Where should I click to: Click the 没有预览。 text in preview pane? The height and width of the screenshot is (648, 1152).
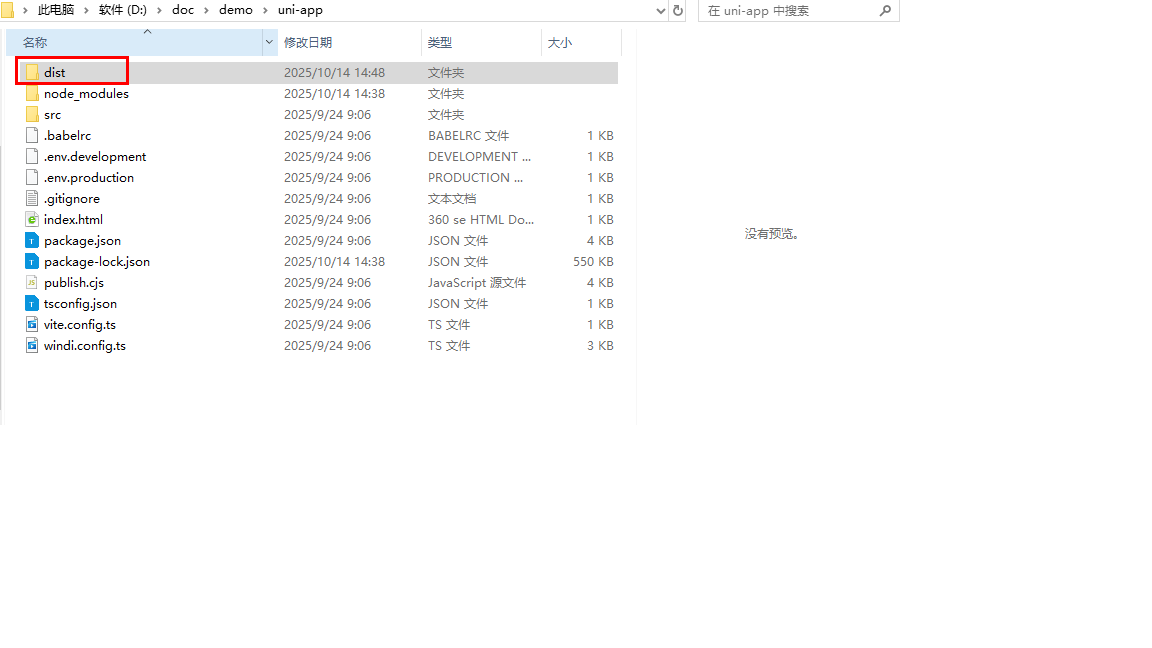point(771,233)
